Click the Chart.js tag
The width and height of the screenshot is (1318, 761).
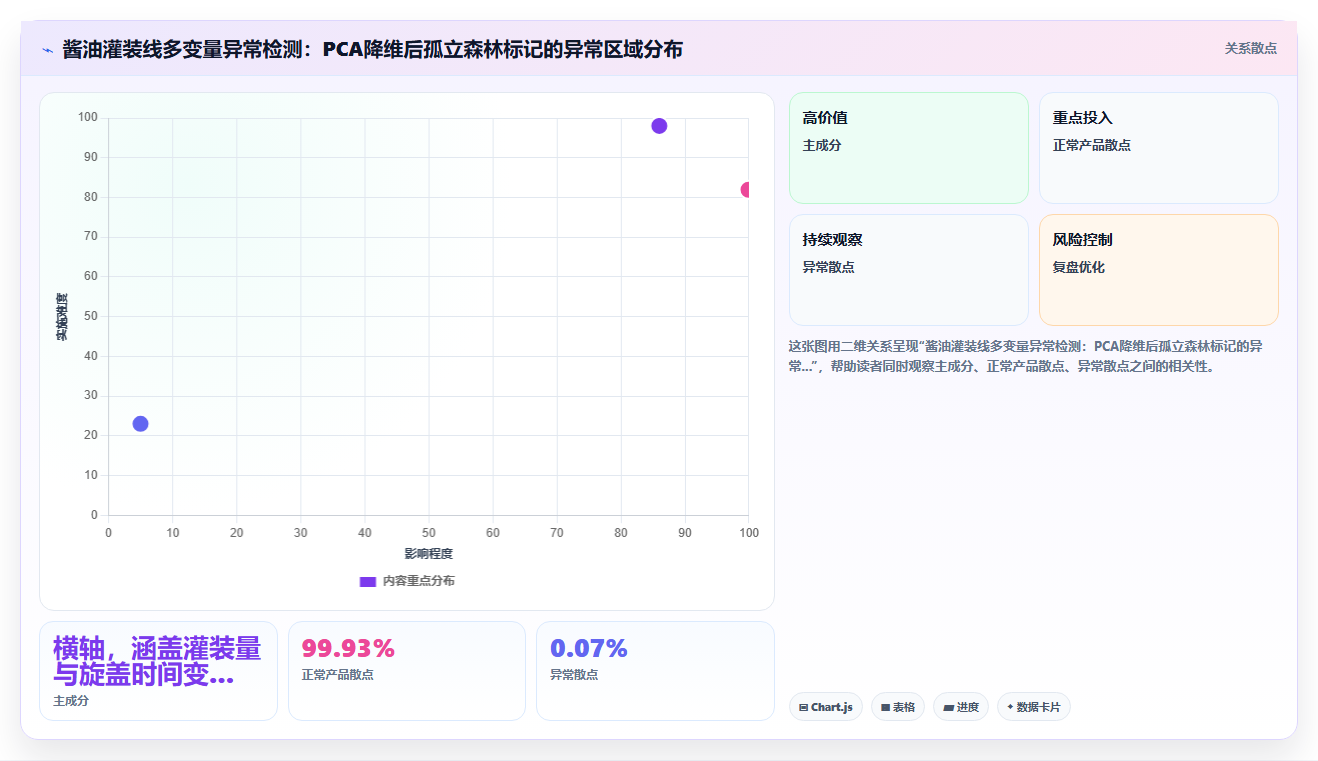[826, 707]
